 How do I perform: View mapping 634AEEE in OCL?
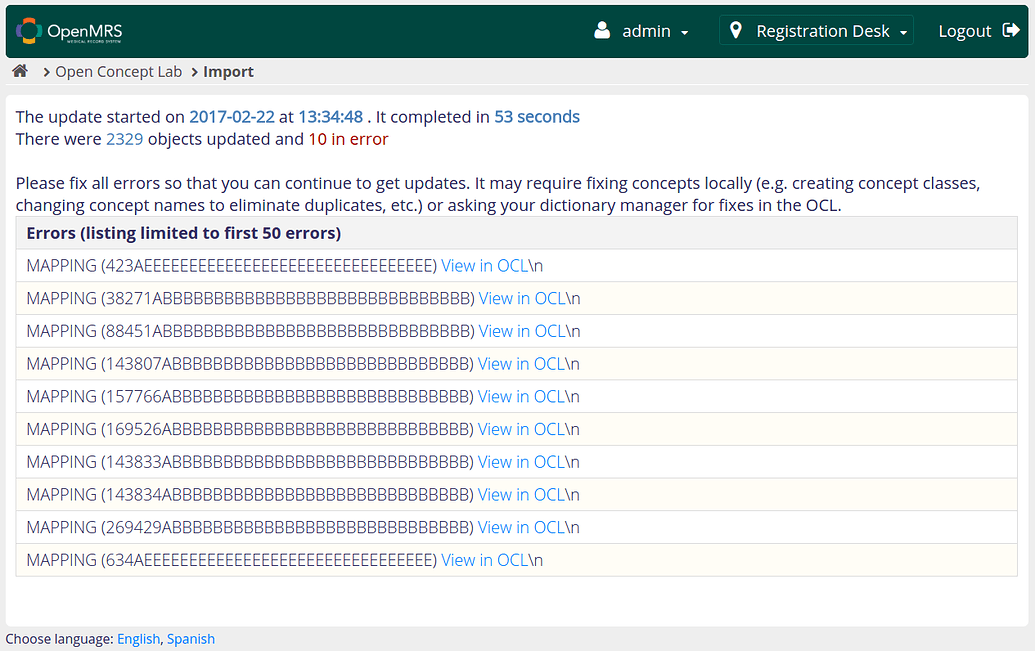click(484, 560)
